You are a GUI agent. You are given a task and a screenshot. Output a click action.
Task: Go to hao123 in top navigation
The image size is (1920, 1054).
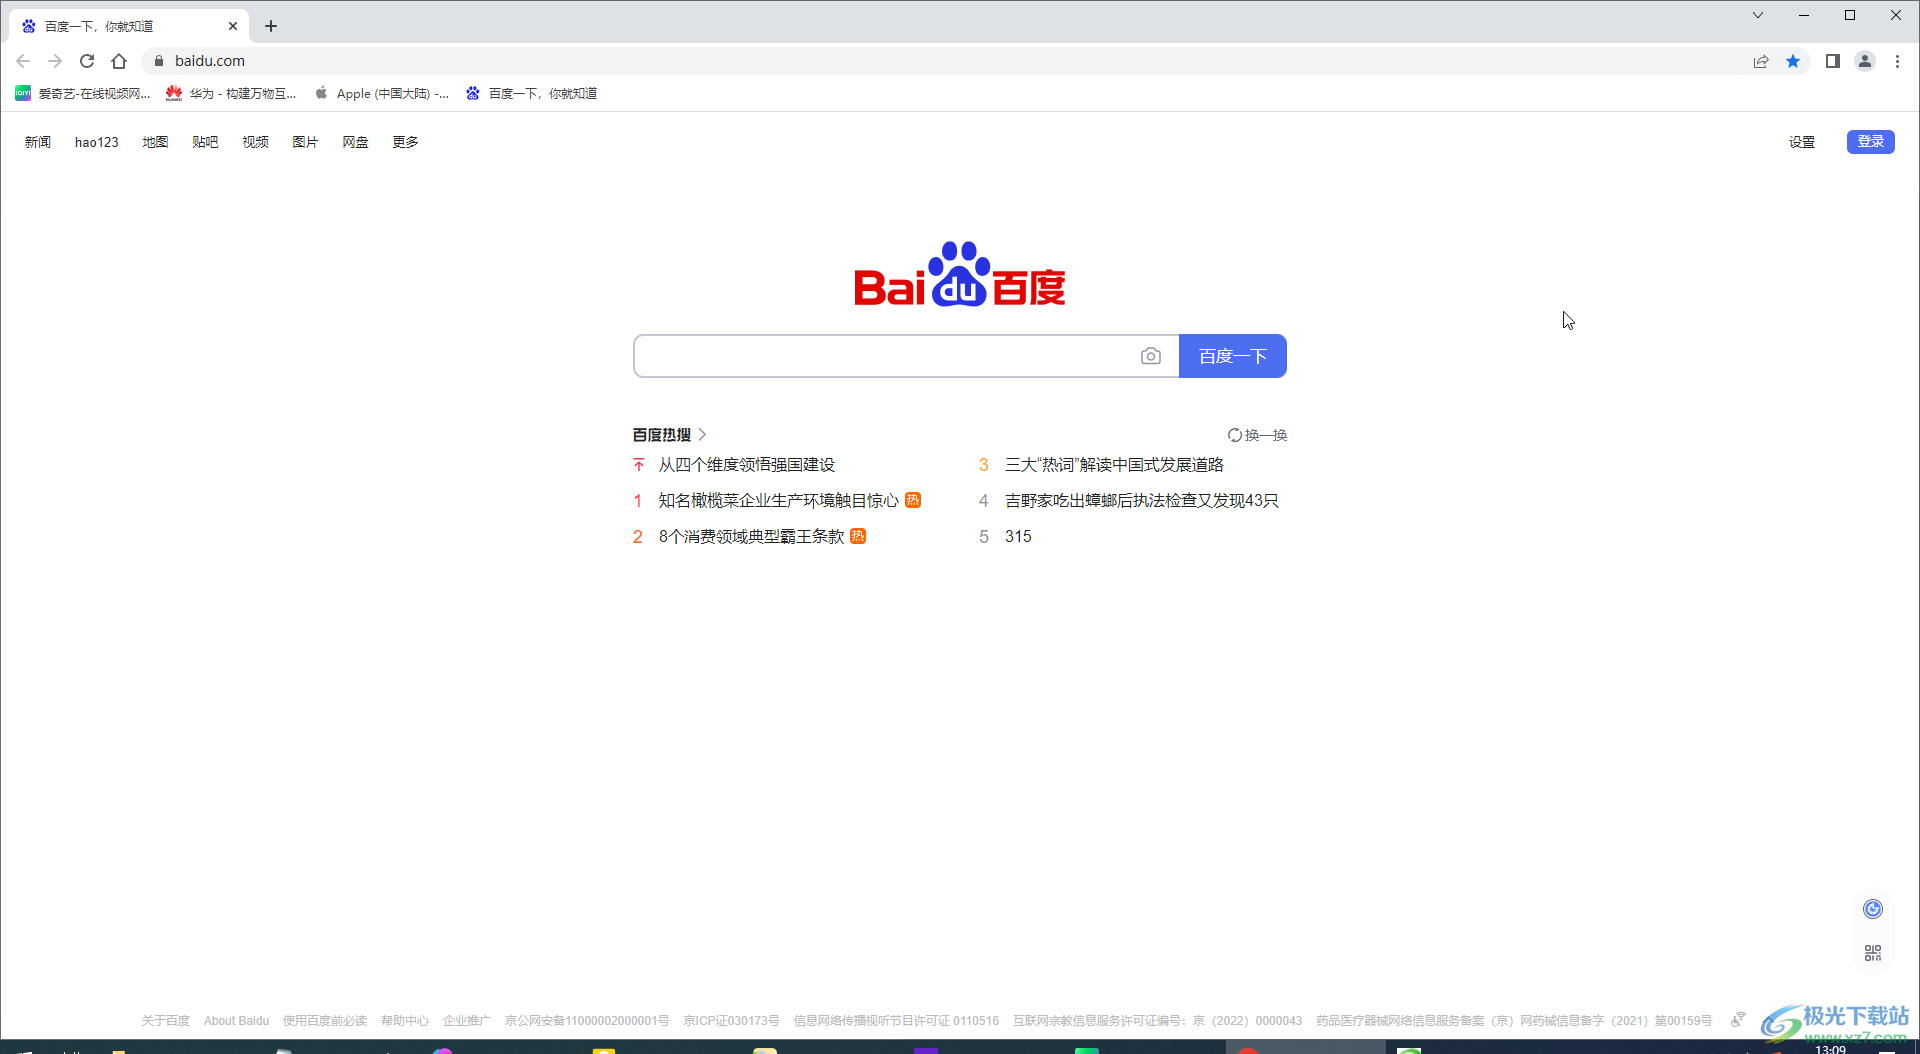97,142
